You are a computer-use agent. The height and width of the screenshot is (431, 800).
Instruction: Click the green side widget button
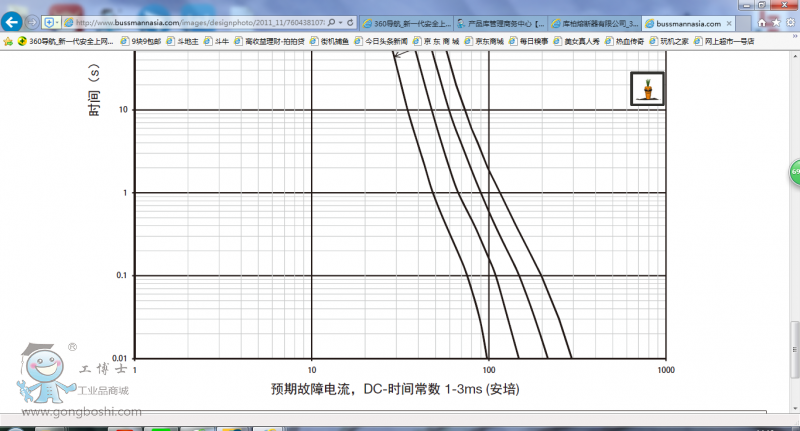pyautogui.click(x=795, y=172)
